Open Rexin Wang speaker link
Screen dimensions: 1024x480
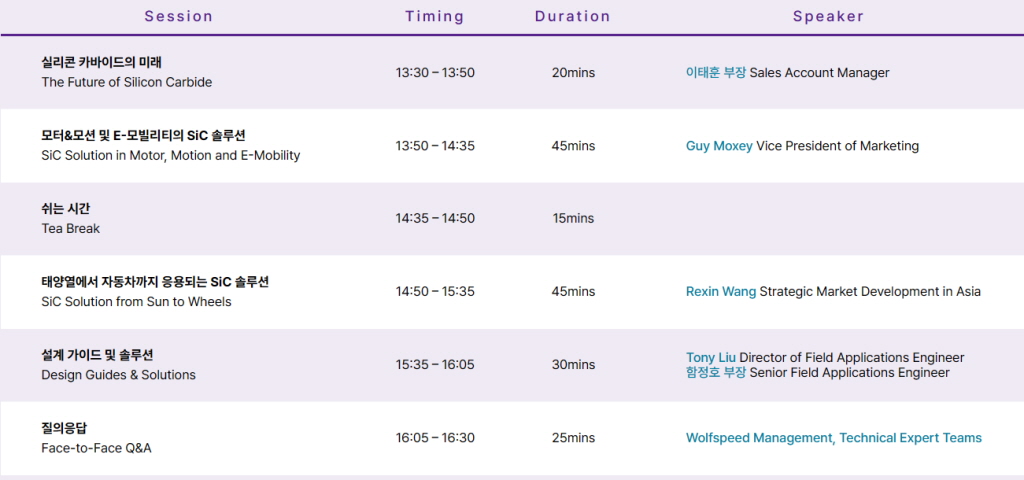point(720,292)
